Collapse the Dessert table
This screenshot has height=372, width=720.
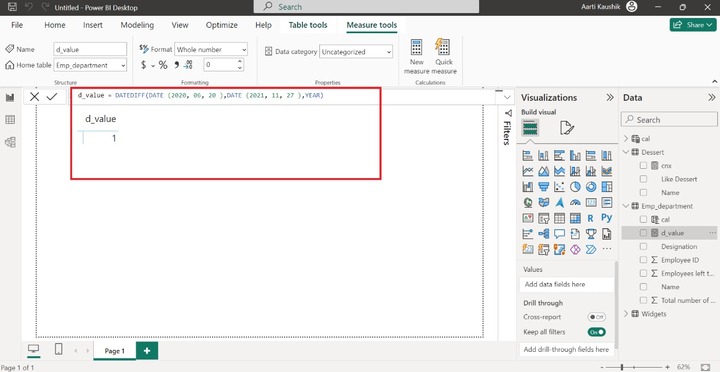626,152
